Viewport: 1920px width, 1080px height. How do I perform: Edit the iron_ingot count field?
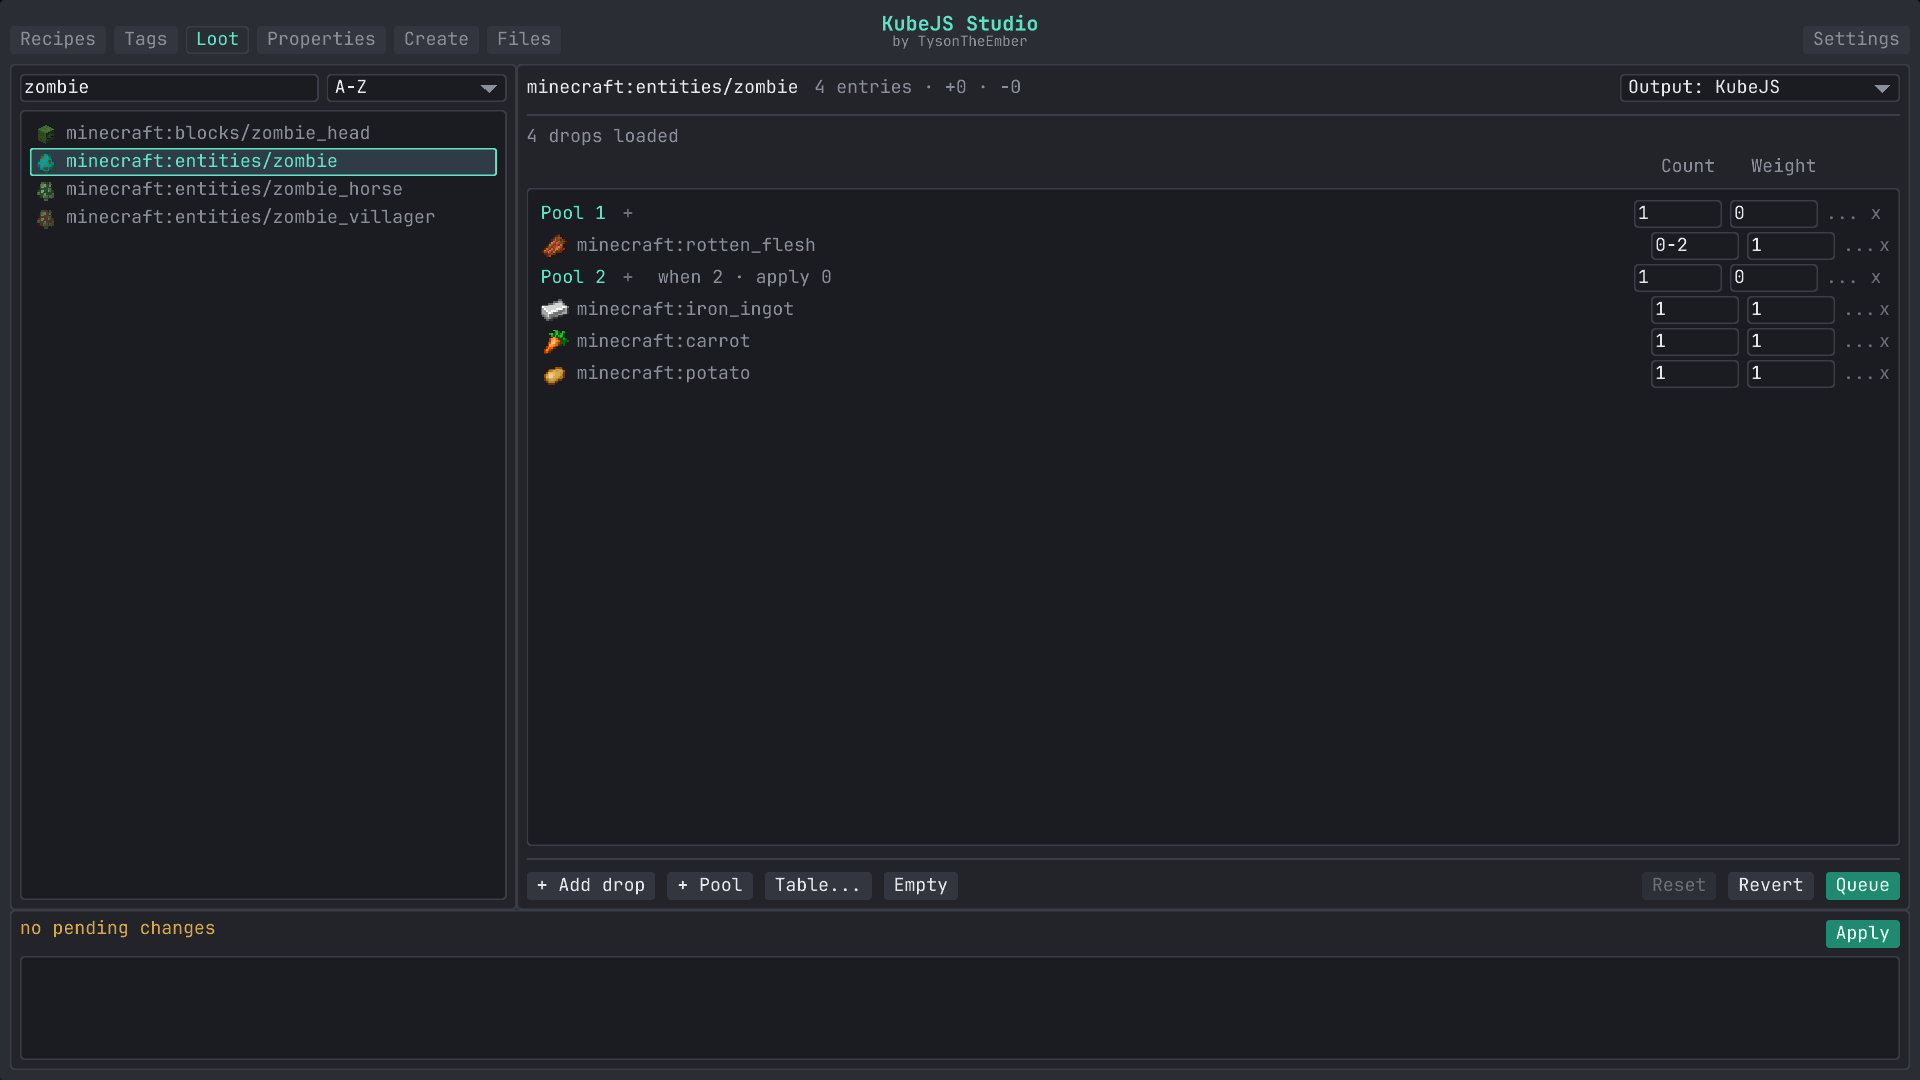pyautogui.click(x=1695, y=310)
